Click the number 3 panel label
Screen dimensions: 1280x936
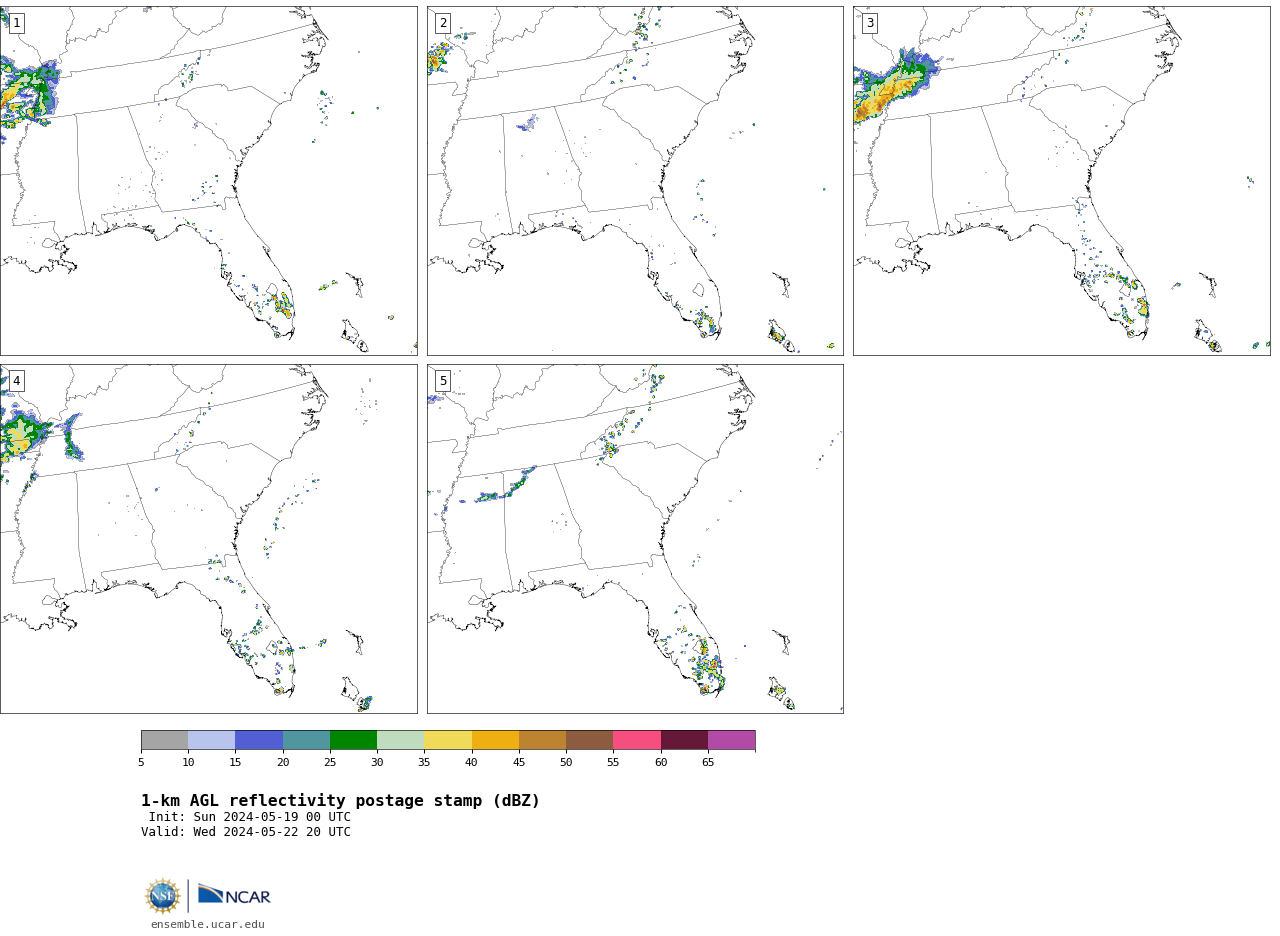pyautogui.click(x=869, y=23)
